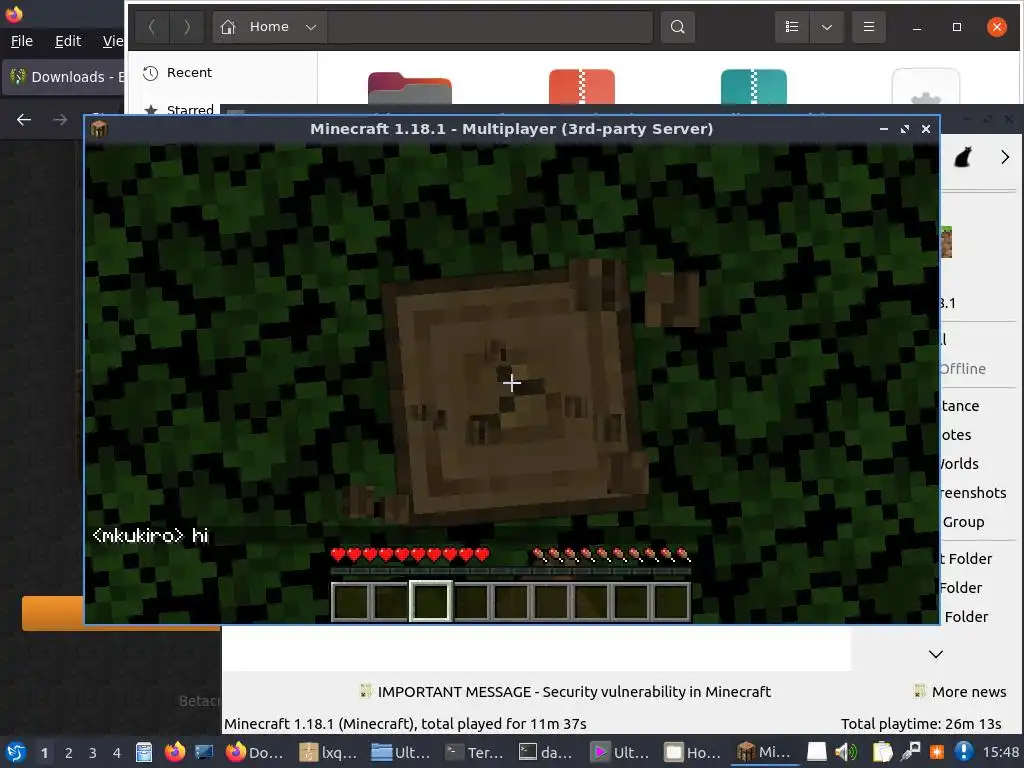Click the Group entry in launcher sidebar
1024x768 pixels.
(963, 522)
